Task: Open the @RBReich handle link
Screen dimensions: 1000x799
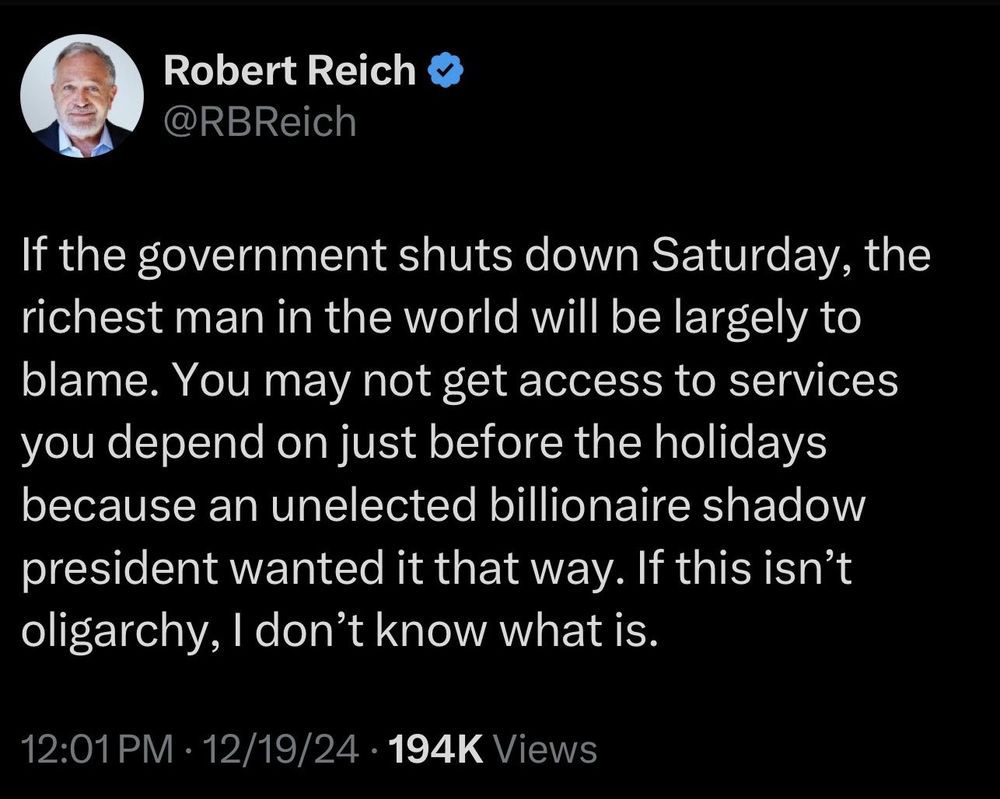Action: tap(260, 121)
